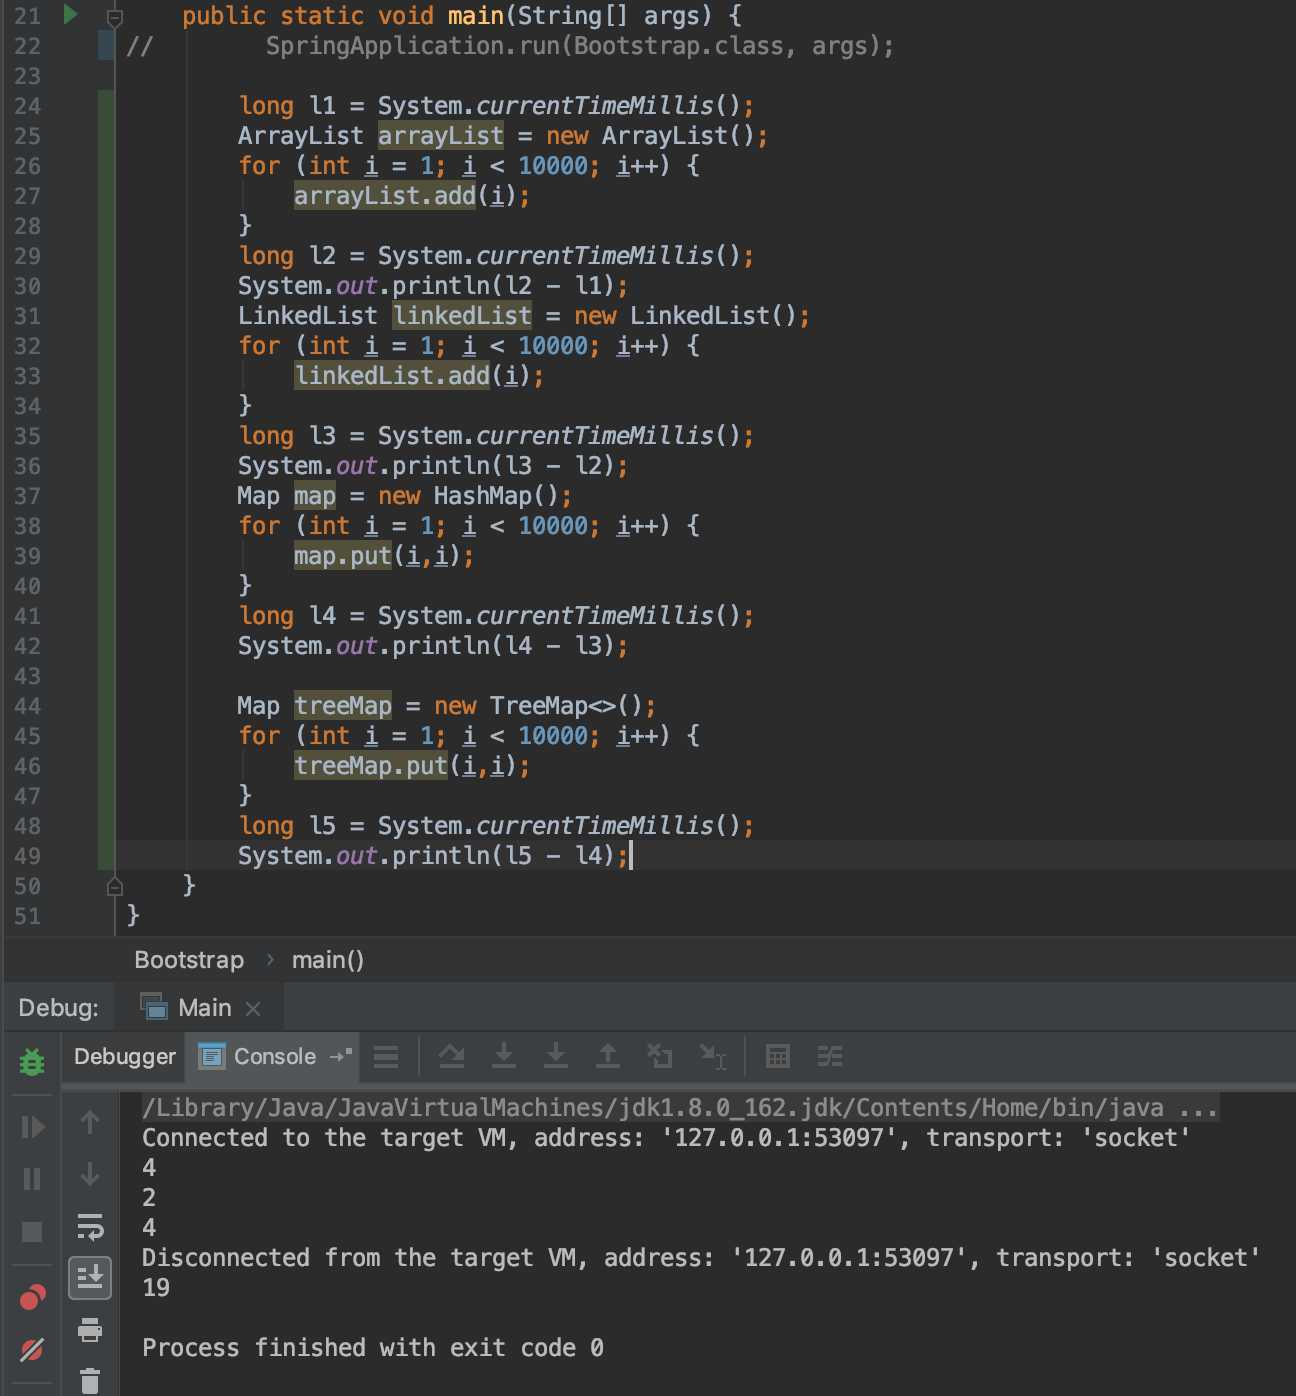Viewport: 1296px width, 1396px height.
Task: Stop the debug session
Action: point(32,1231)
